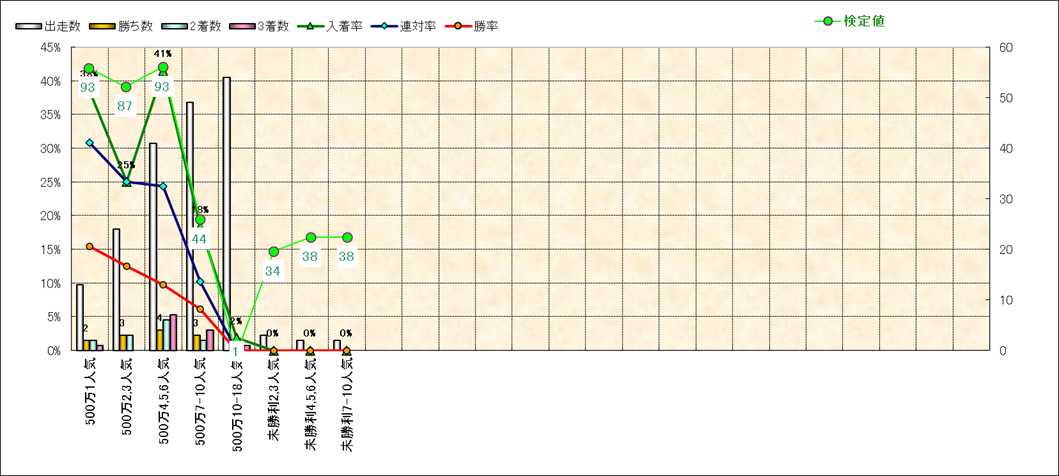Select the 連対率 point at 500万1人気
The image size is (1059, 476).
click(x=89, y=143)
